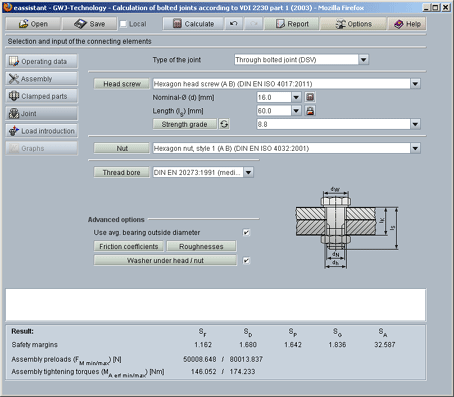Open the Help button
454x397 pixels.
point(407,24)
